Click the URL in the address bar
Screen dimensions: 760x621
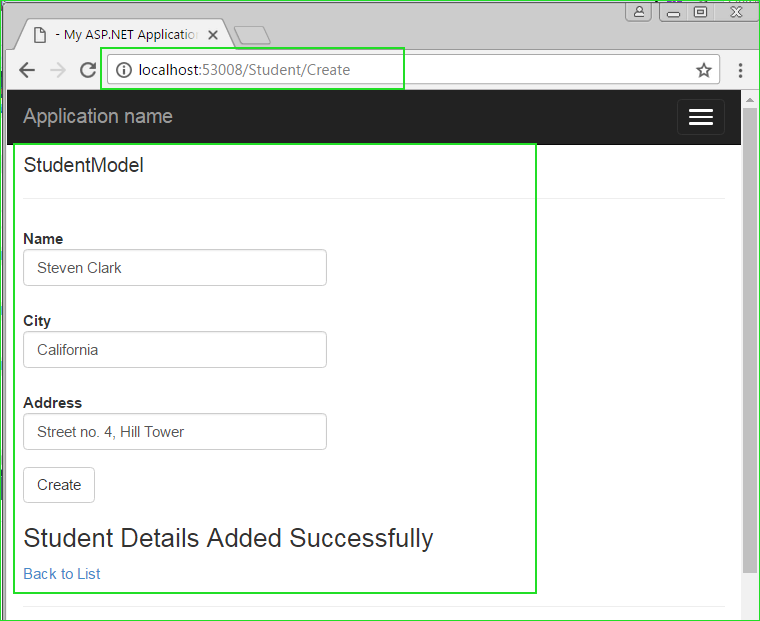tap(244, 70)
